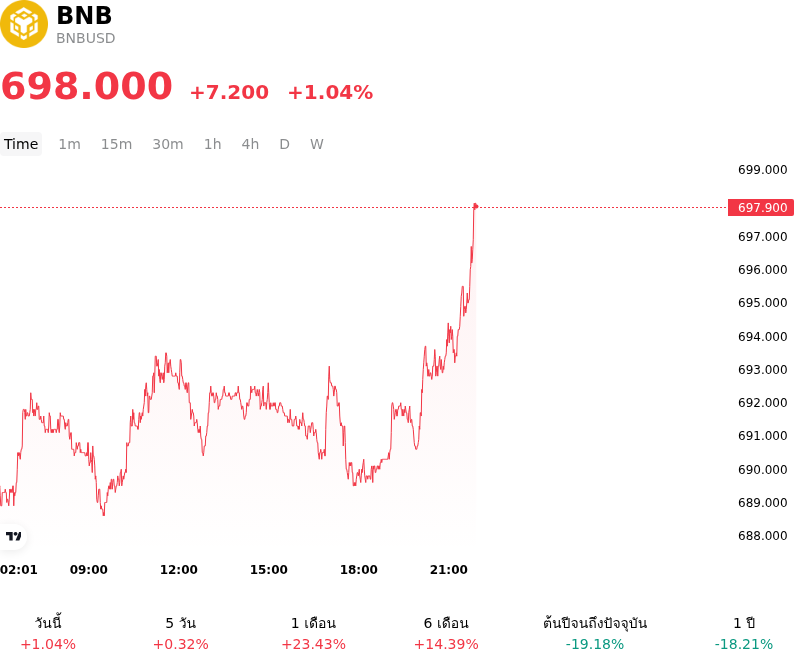Choose the 1 เดือน performance period

pyautogui.click(x=313, y=633)
